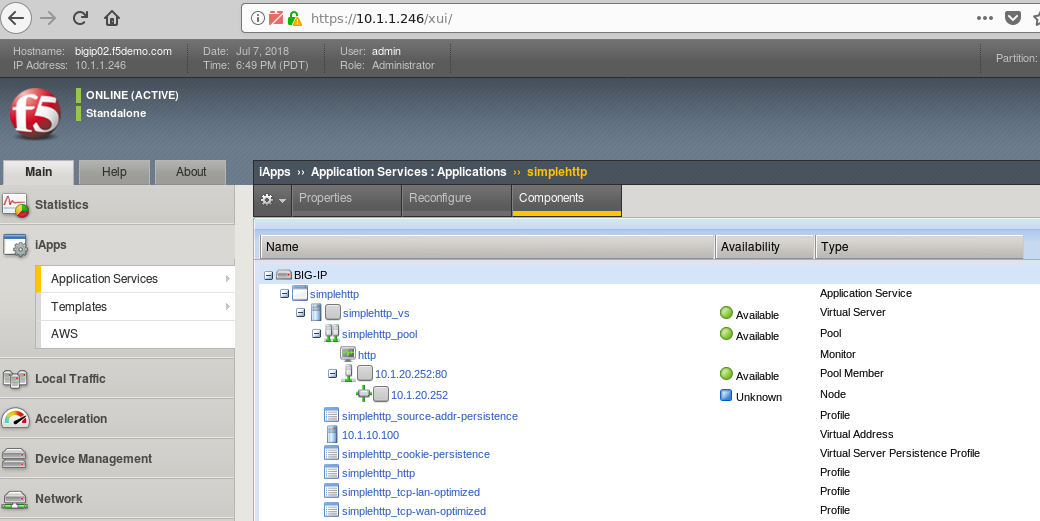Click the virtual address icon beside 10.1.10.100
Screen dimensions: 1040x521
tap(332, 434)
